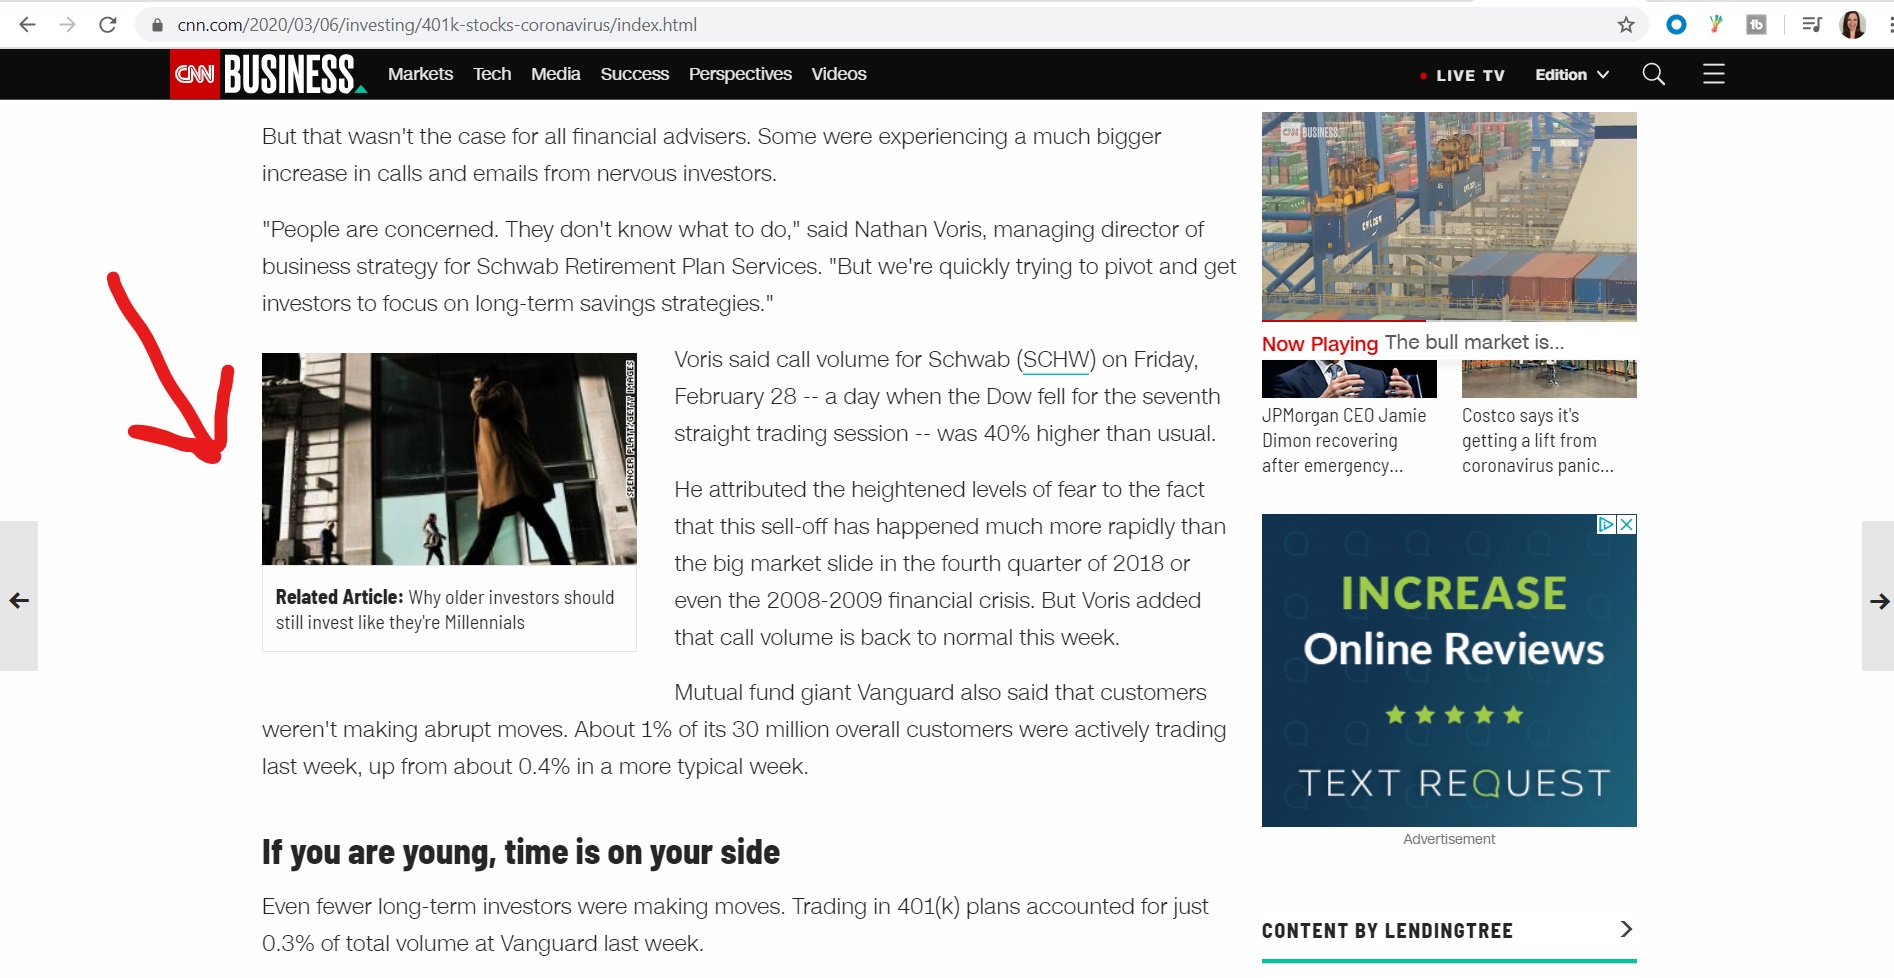
Task: Open JPMorgan CEO Jamie Dimon video link
Action: point(1344,440)
